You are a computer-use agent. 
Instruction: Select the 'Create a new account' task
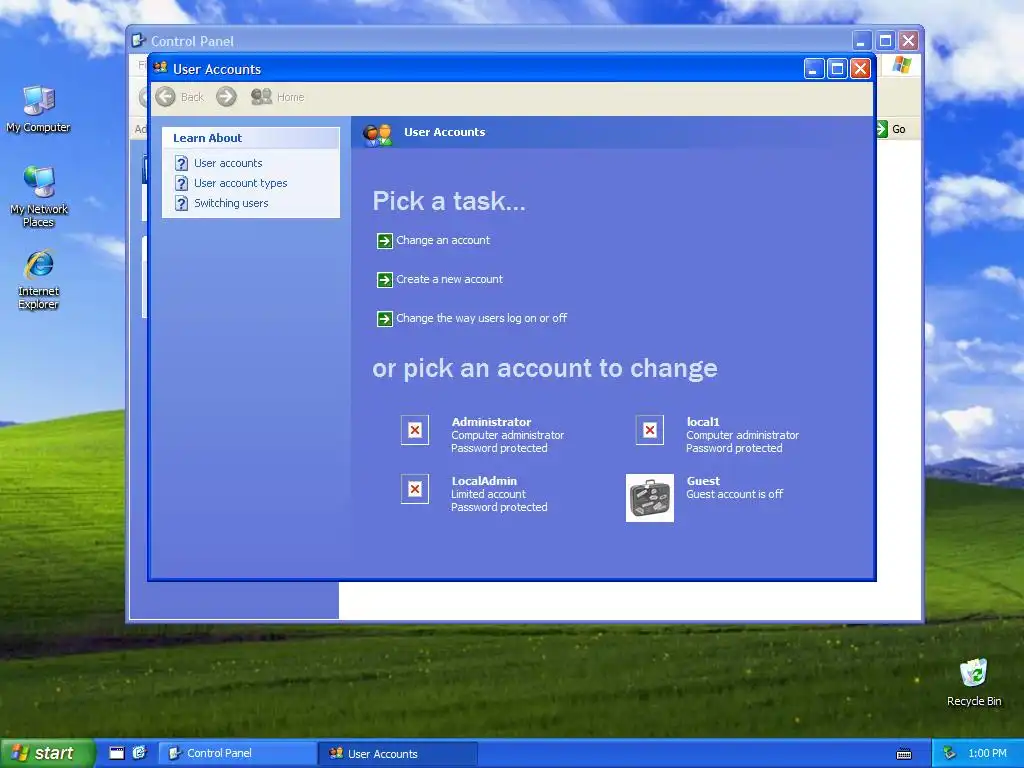pyautogui.click(x=449, y=280)
